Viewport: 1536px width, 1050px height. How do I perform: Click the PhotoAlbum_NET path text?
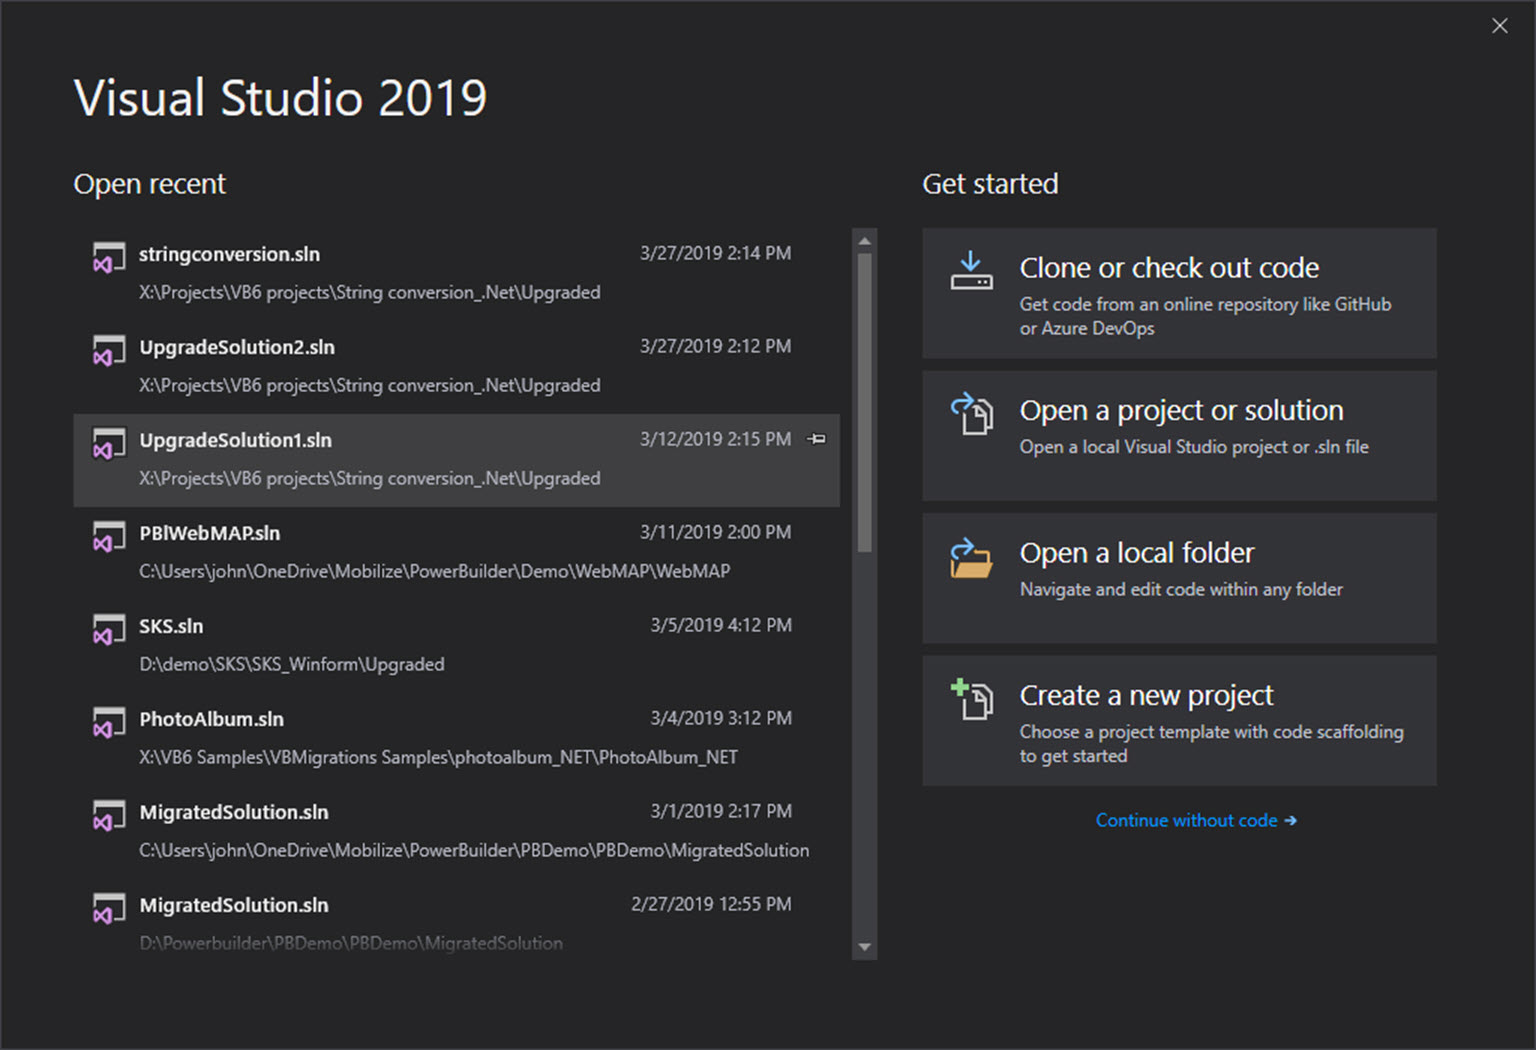tap(438, 757)
